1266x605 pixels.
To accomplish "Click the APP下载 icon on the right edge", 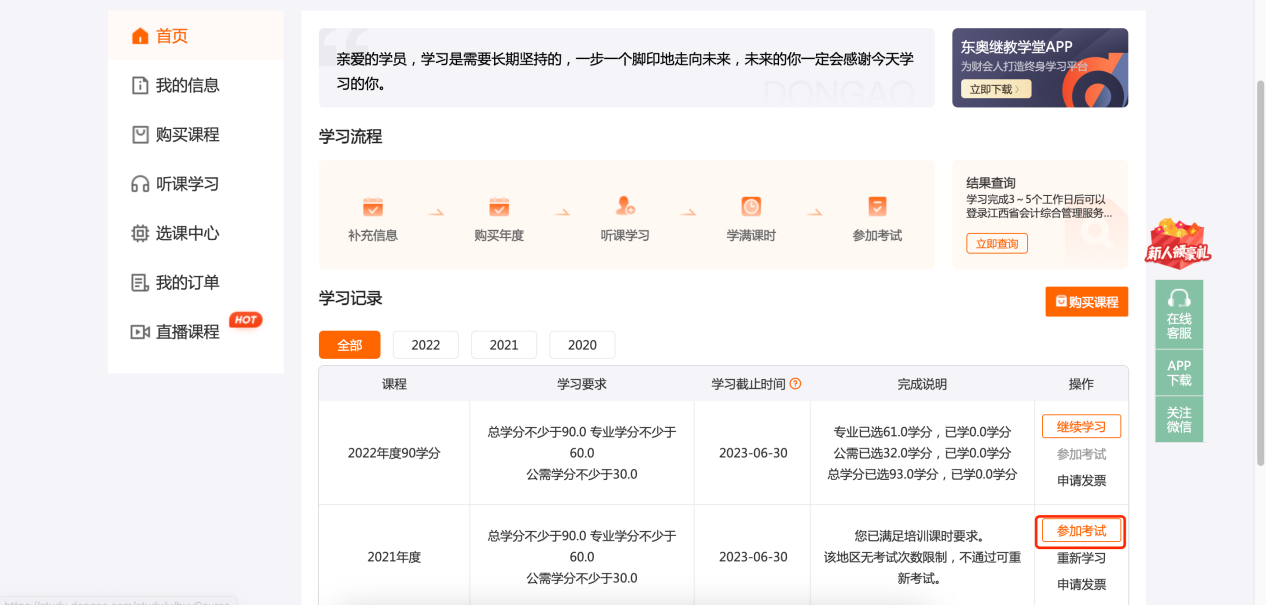I will pyautogui.click(x=1179, y=372).
